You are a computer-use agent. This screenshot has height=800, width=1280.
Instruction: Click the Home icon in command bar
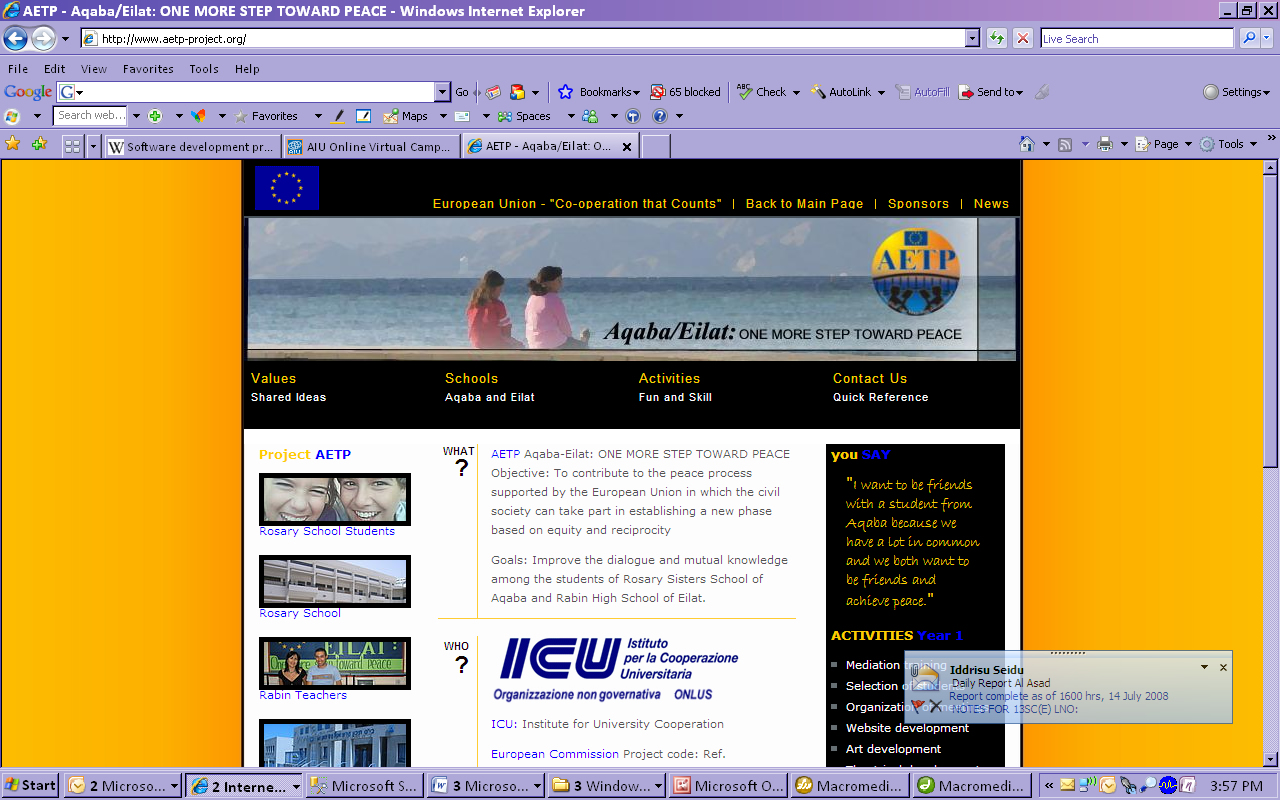click(1026, 144)
